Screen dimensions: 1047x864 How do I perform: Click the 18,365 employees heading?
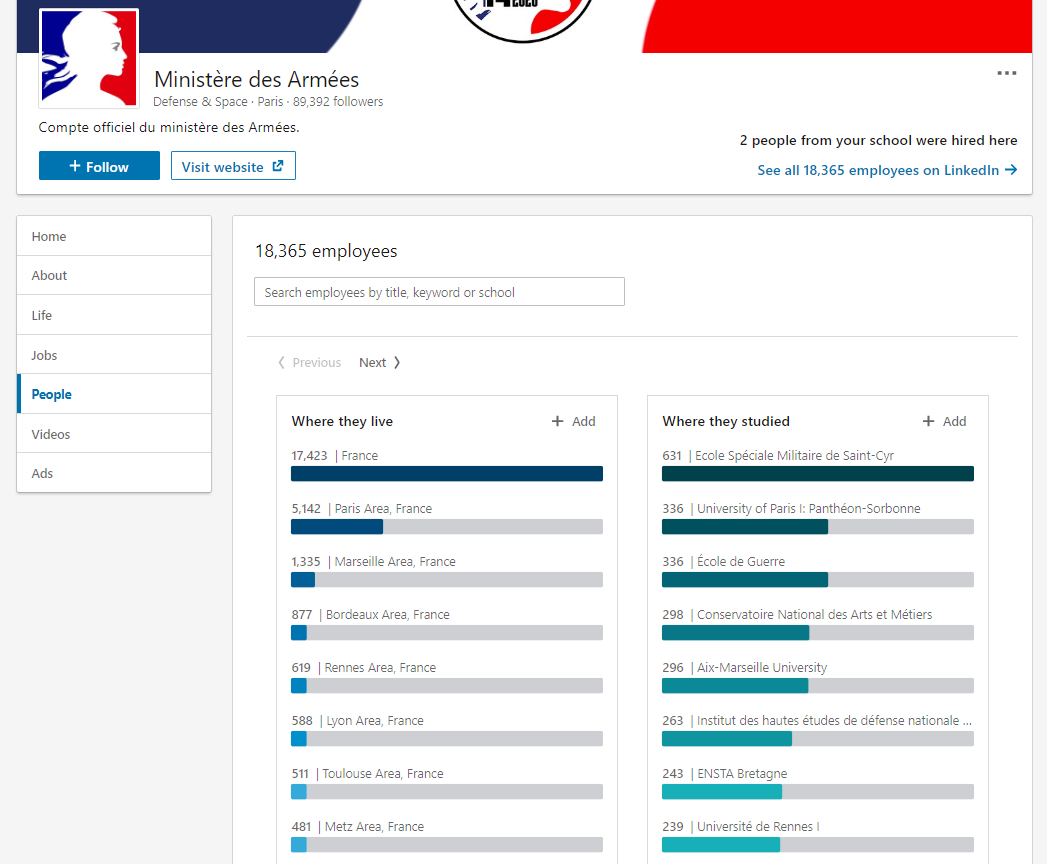click(326, 251)
